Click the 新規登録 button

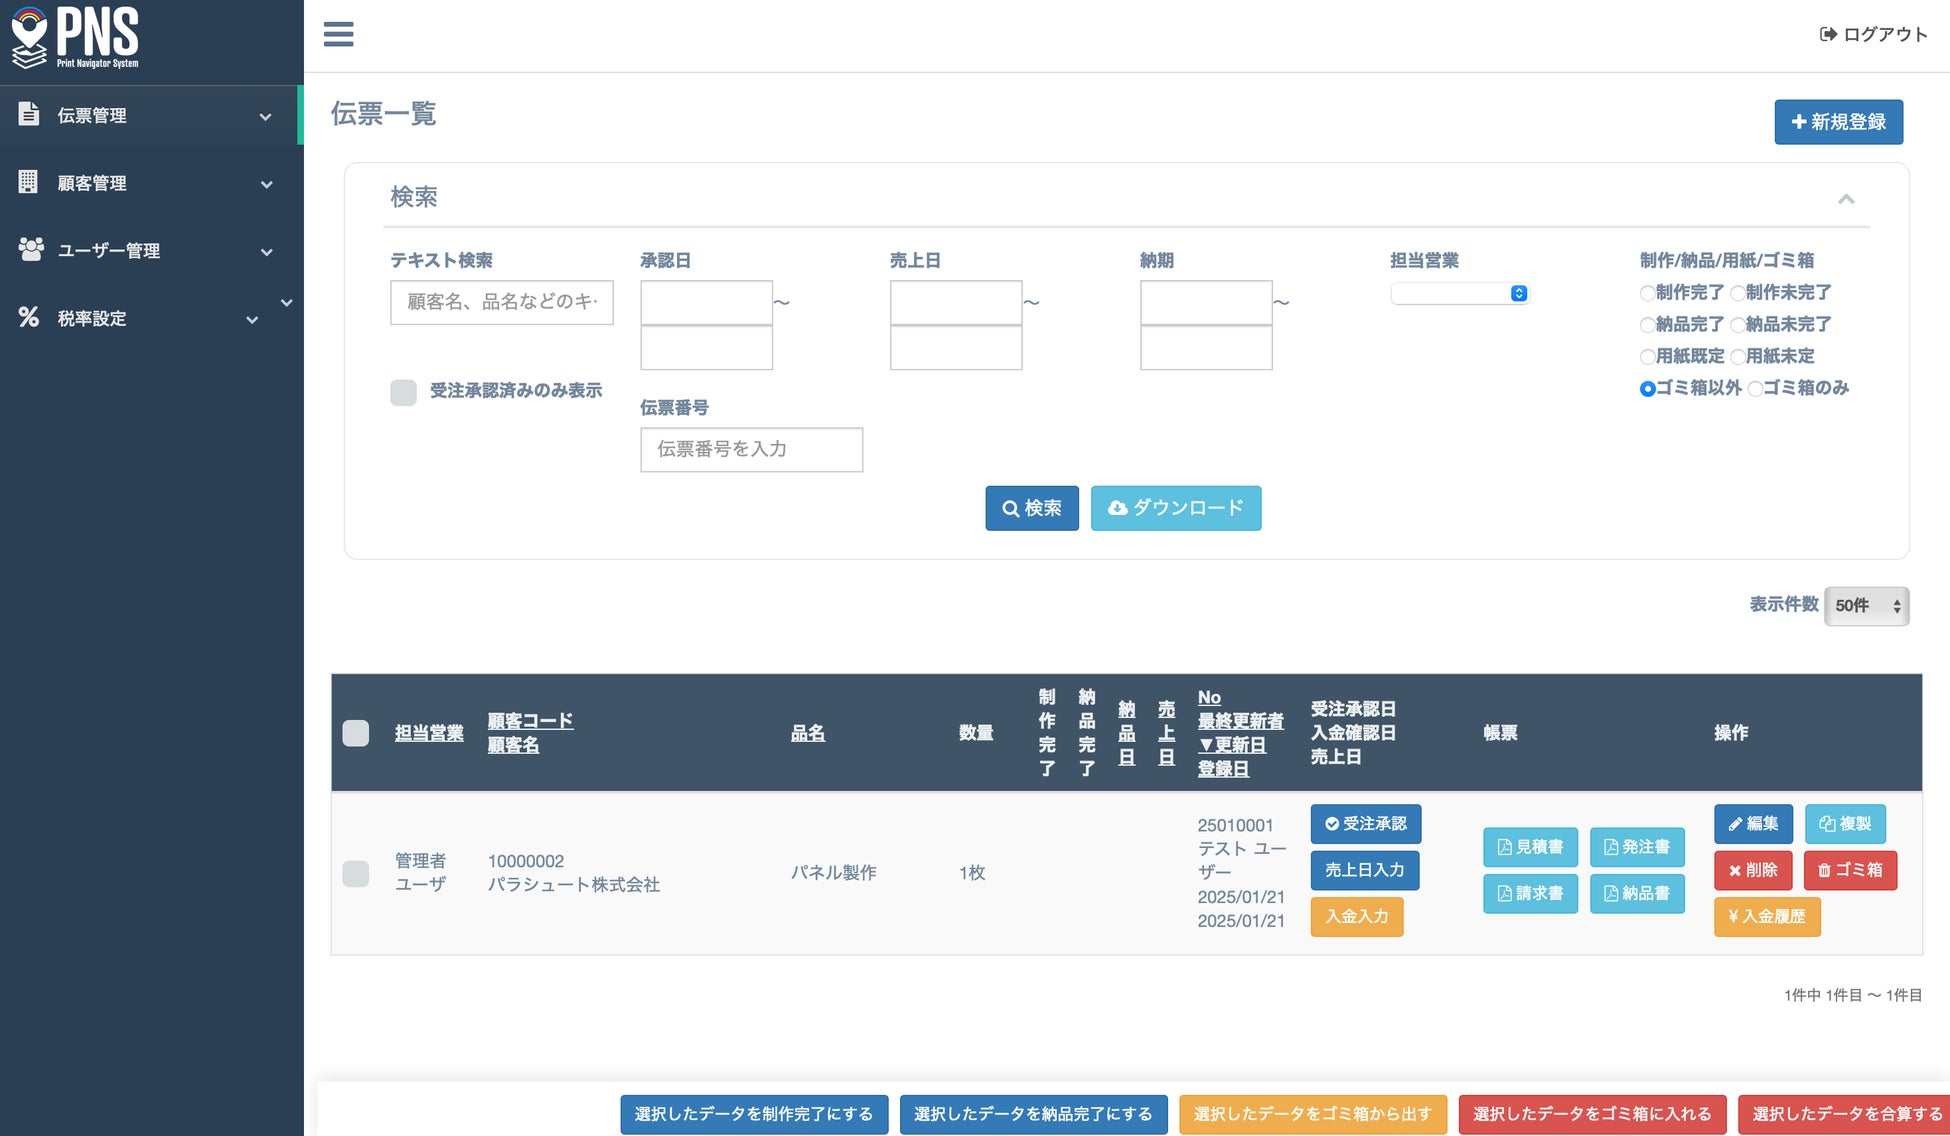(x=1838, y=122)
